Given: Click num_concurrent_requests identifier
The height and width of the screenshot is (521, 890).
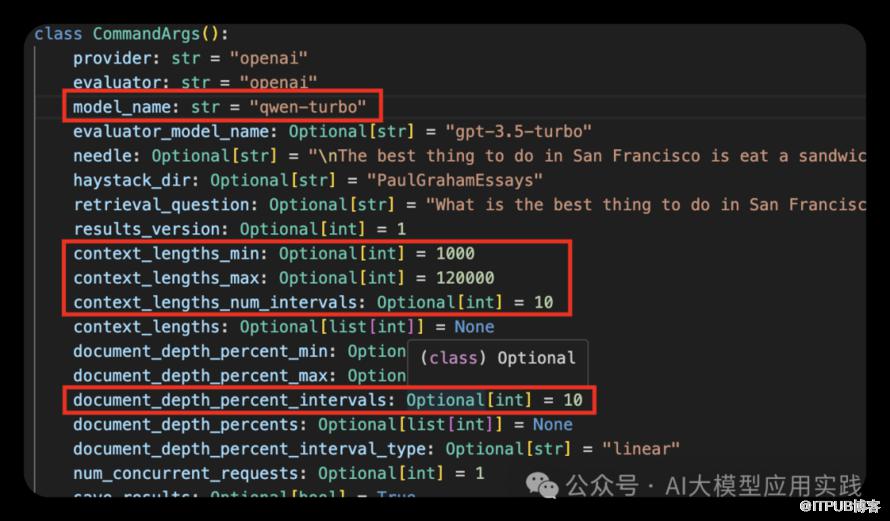Looking at the screenshot, I should click(x=186, y=473).
